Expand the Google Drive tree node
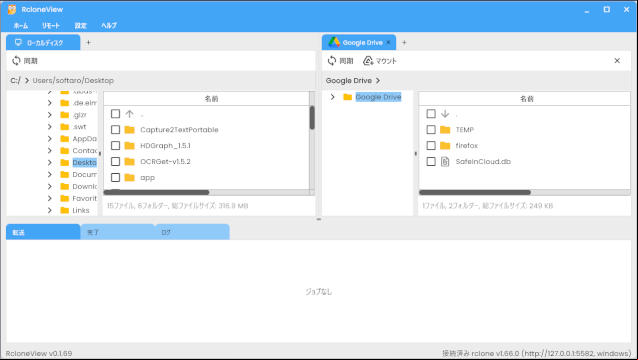The height and width of the screenshot is (360, 638). pos(332,97)
